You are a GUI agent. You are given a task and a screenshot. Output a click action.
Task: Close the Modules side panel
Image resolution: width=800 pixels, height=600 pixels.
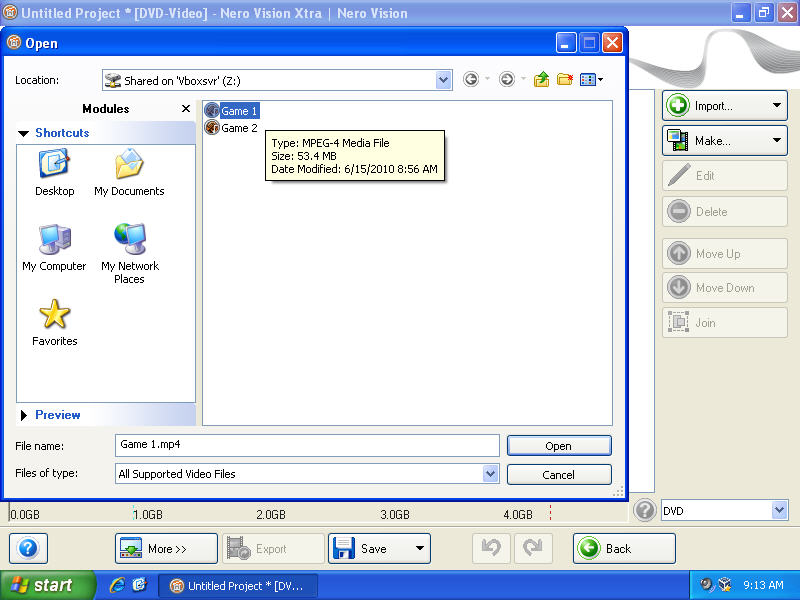(x=186, y=109)
